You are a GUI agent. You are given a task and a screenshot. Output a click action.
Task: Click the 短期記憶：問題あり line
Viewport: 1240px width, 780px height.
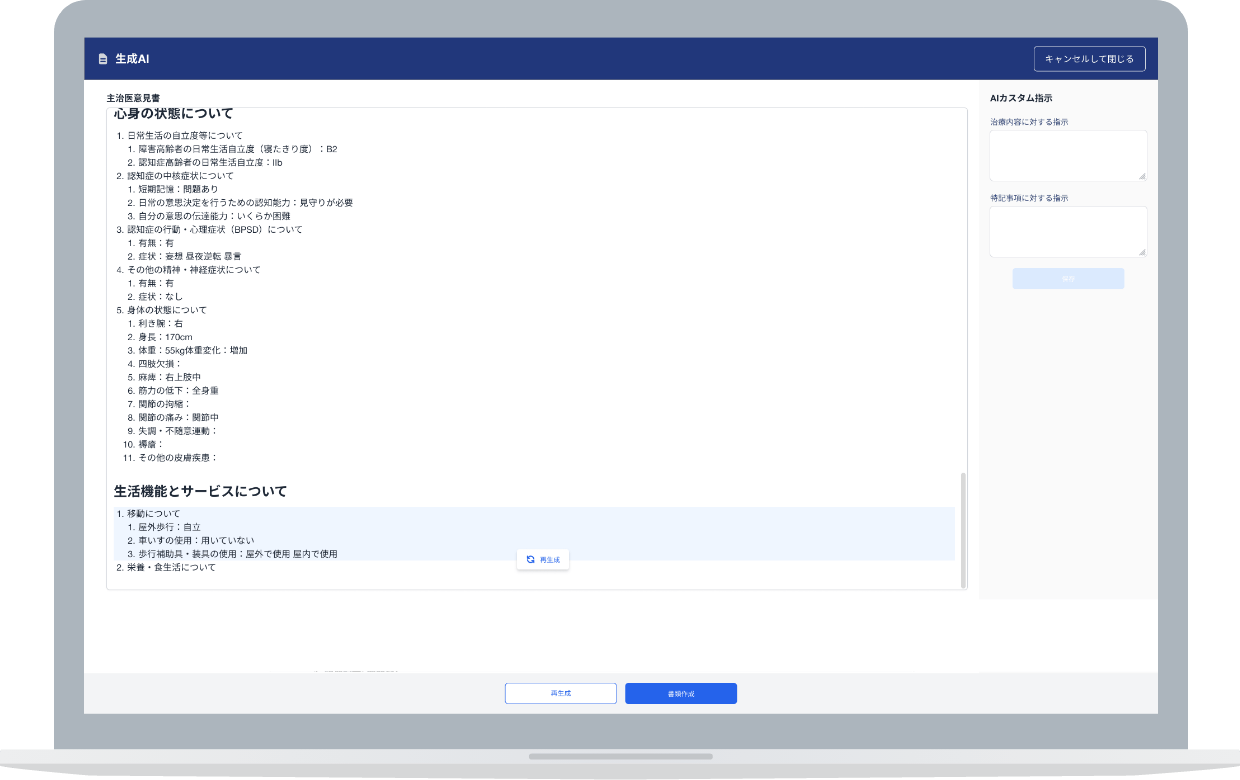tap(178, 189)
